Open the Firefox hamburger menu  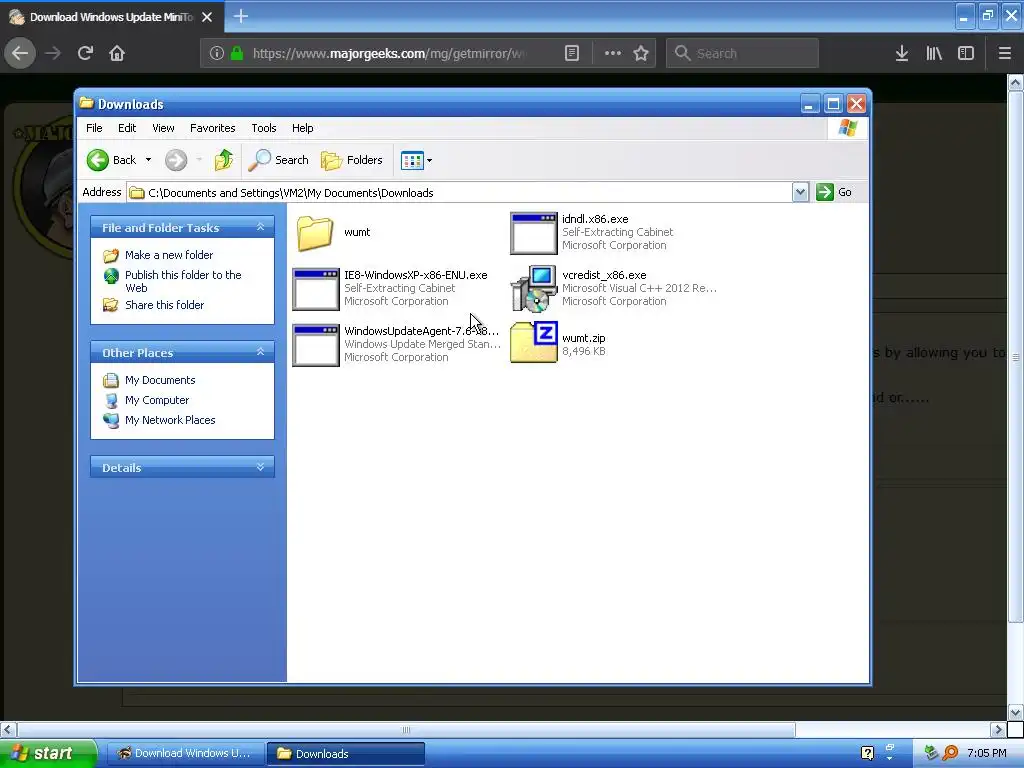(1005, 53)
